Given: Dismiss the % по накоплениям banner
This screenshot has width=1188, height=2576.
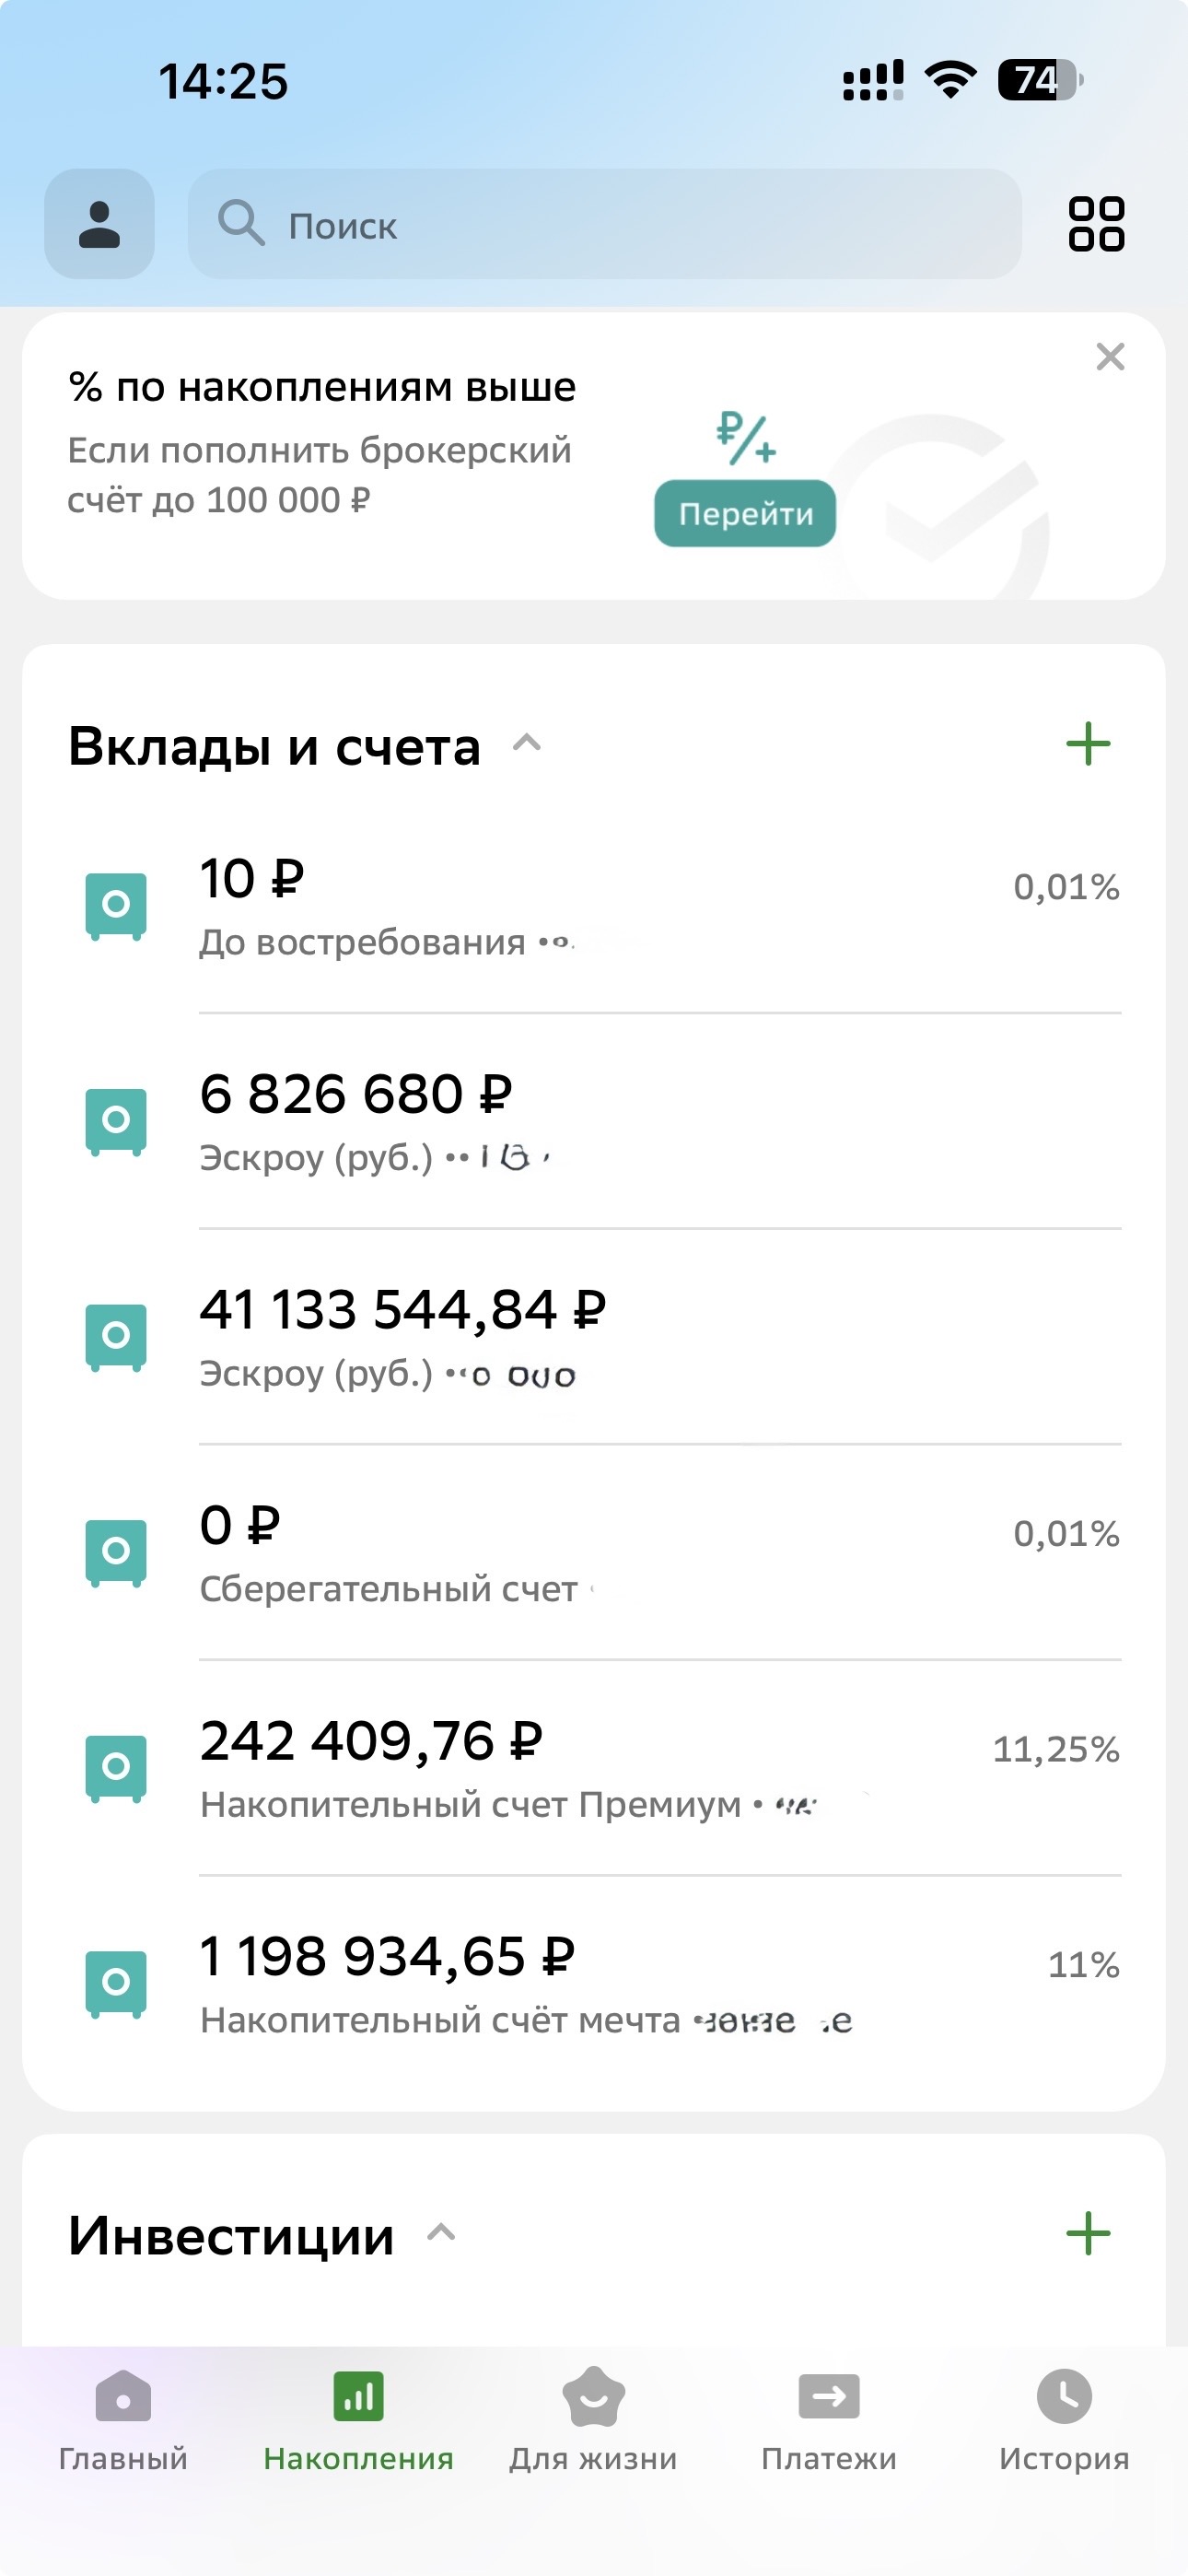Looking at the screenshot, I should [x=1110, y=357].
